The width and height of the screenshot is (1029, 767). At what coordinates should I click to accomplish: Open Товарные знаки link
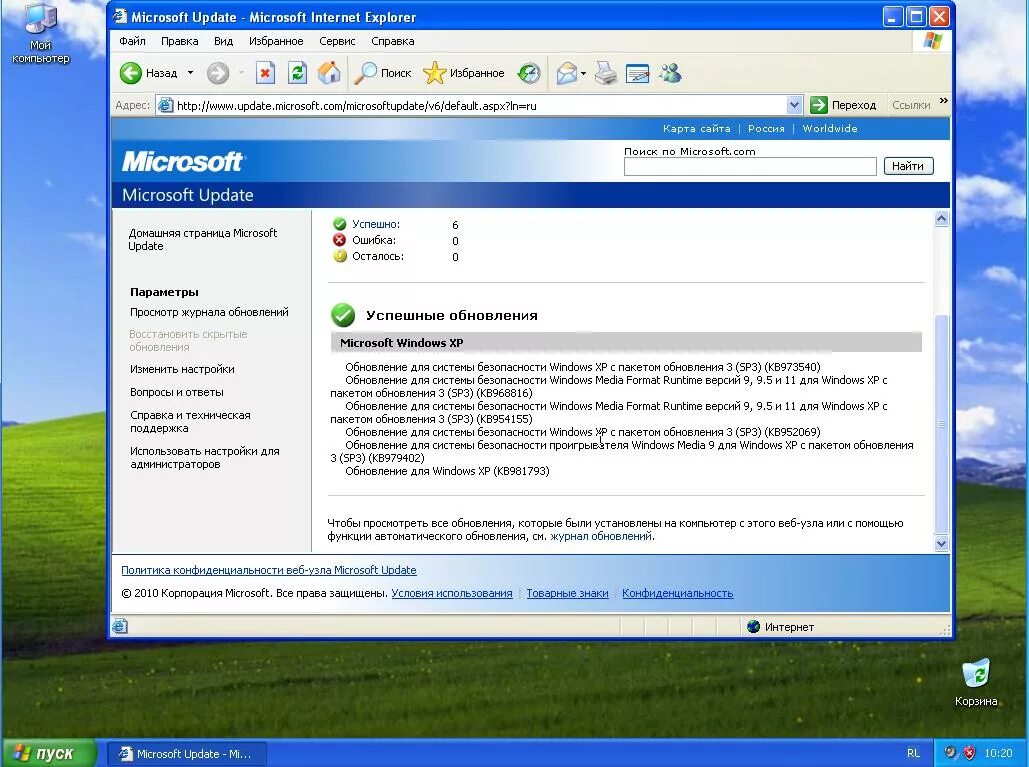567,593
